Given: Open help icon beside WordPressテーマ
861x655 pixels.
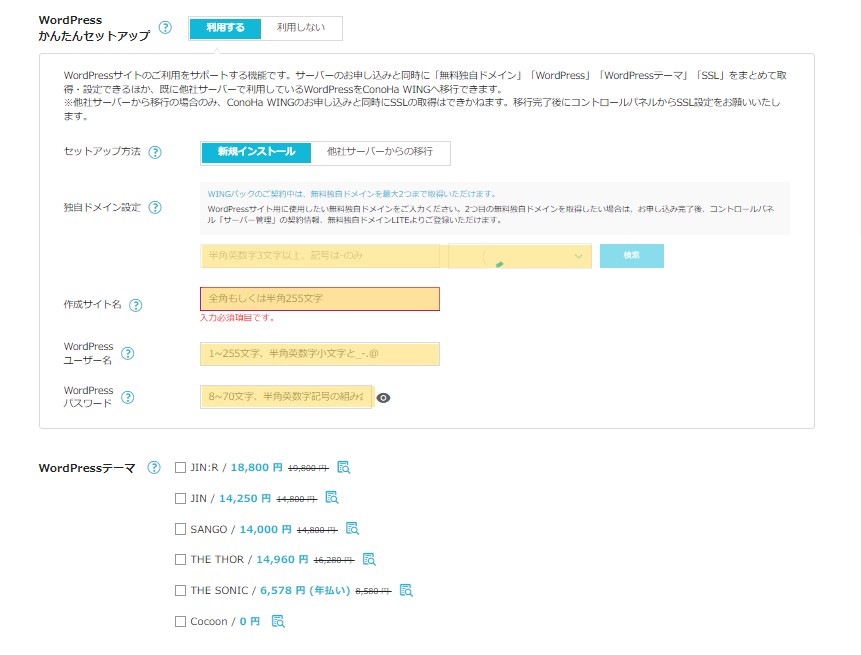Looking at the screenshot, I should tap(154, 468).
